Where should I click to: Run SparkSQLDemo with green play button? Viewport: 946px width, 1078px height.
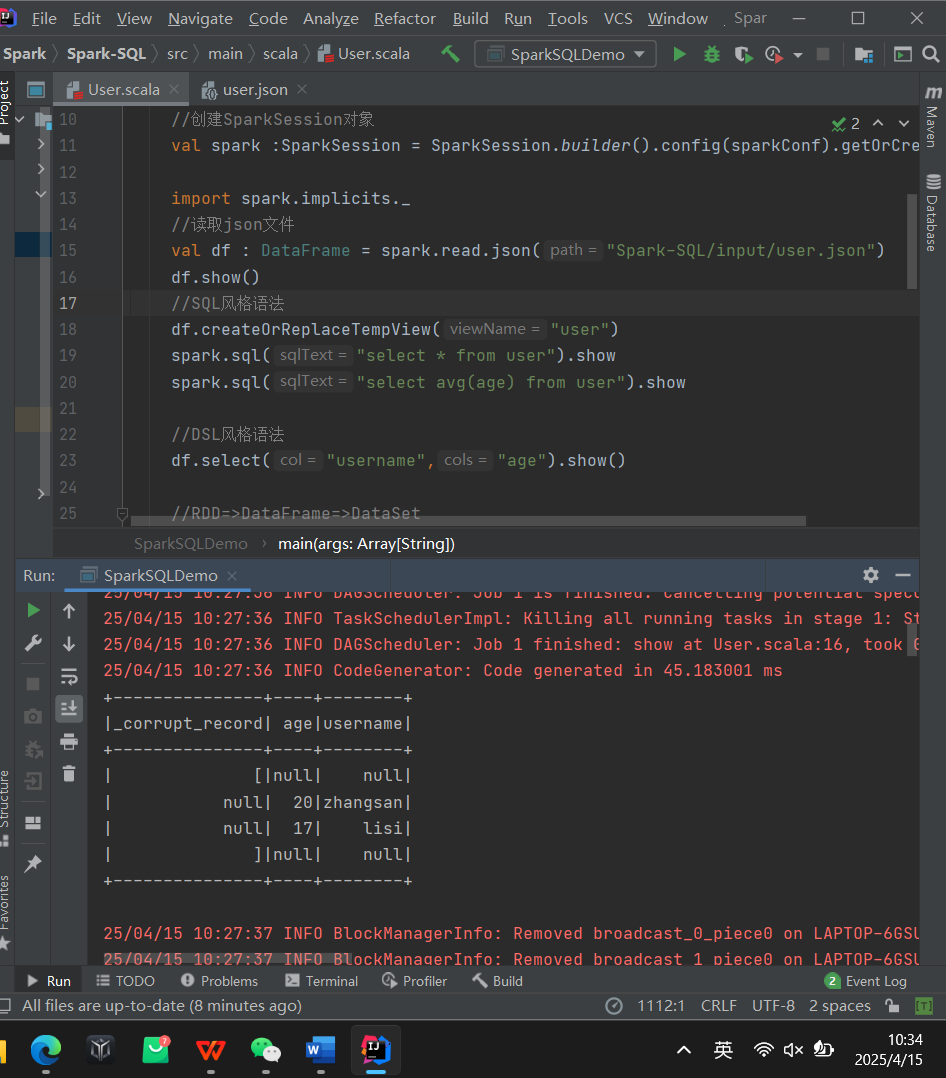679,54
